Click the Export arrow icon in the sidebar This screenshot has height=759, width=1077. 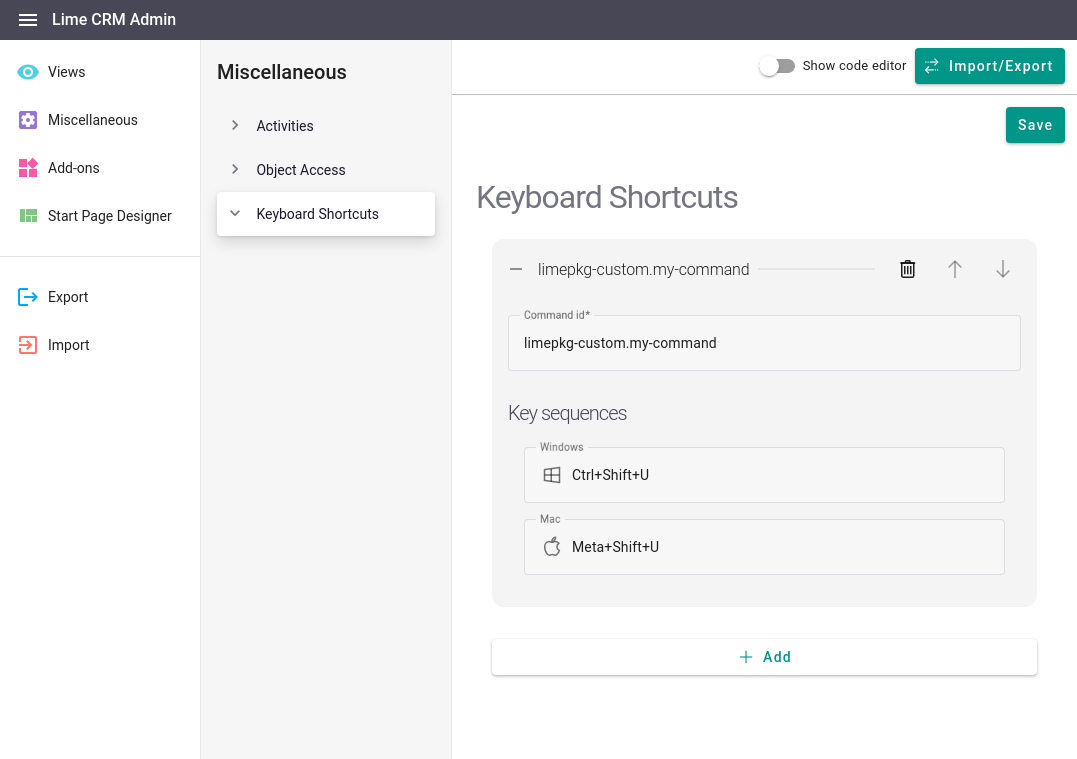26,297
